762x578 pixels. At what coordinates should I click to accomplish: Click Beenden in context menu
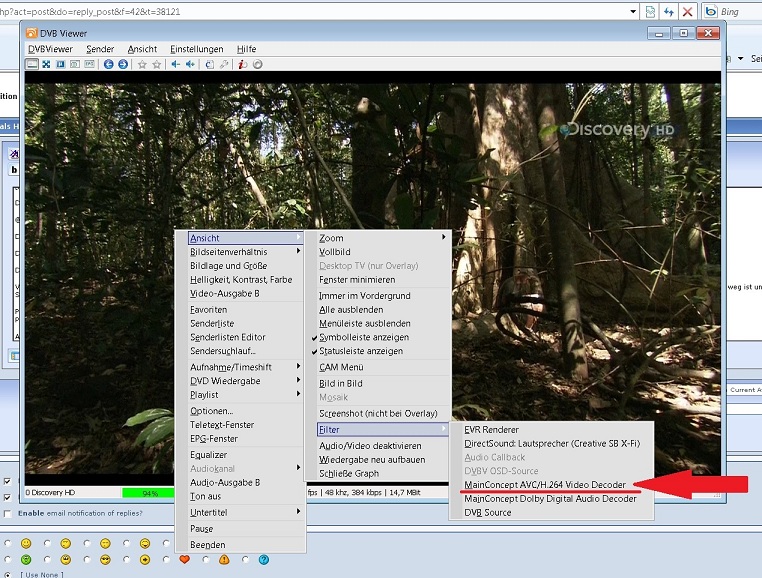(x=208, y=545)
